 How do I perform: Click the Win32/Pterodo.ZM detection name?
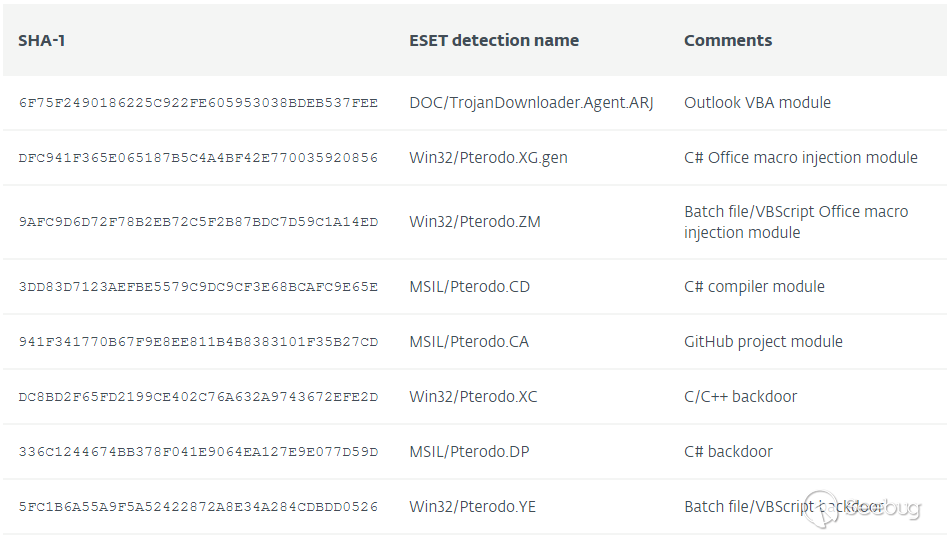pyautogui.click(x=475, y=222)
